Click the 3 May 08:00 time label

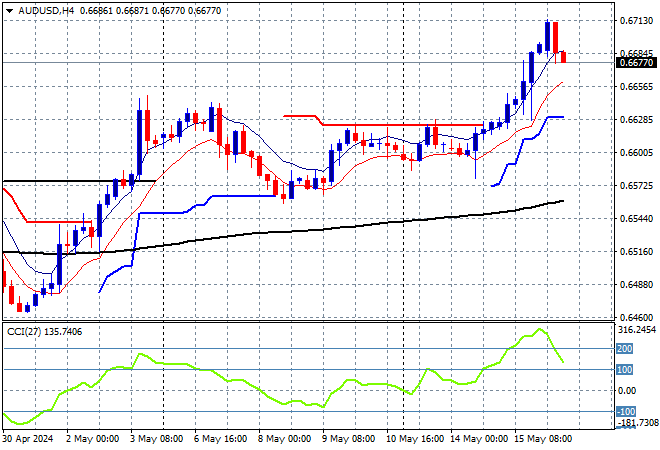click(156, 439)
